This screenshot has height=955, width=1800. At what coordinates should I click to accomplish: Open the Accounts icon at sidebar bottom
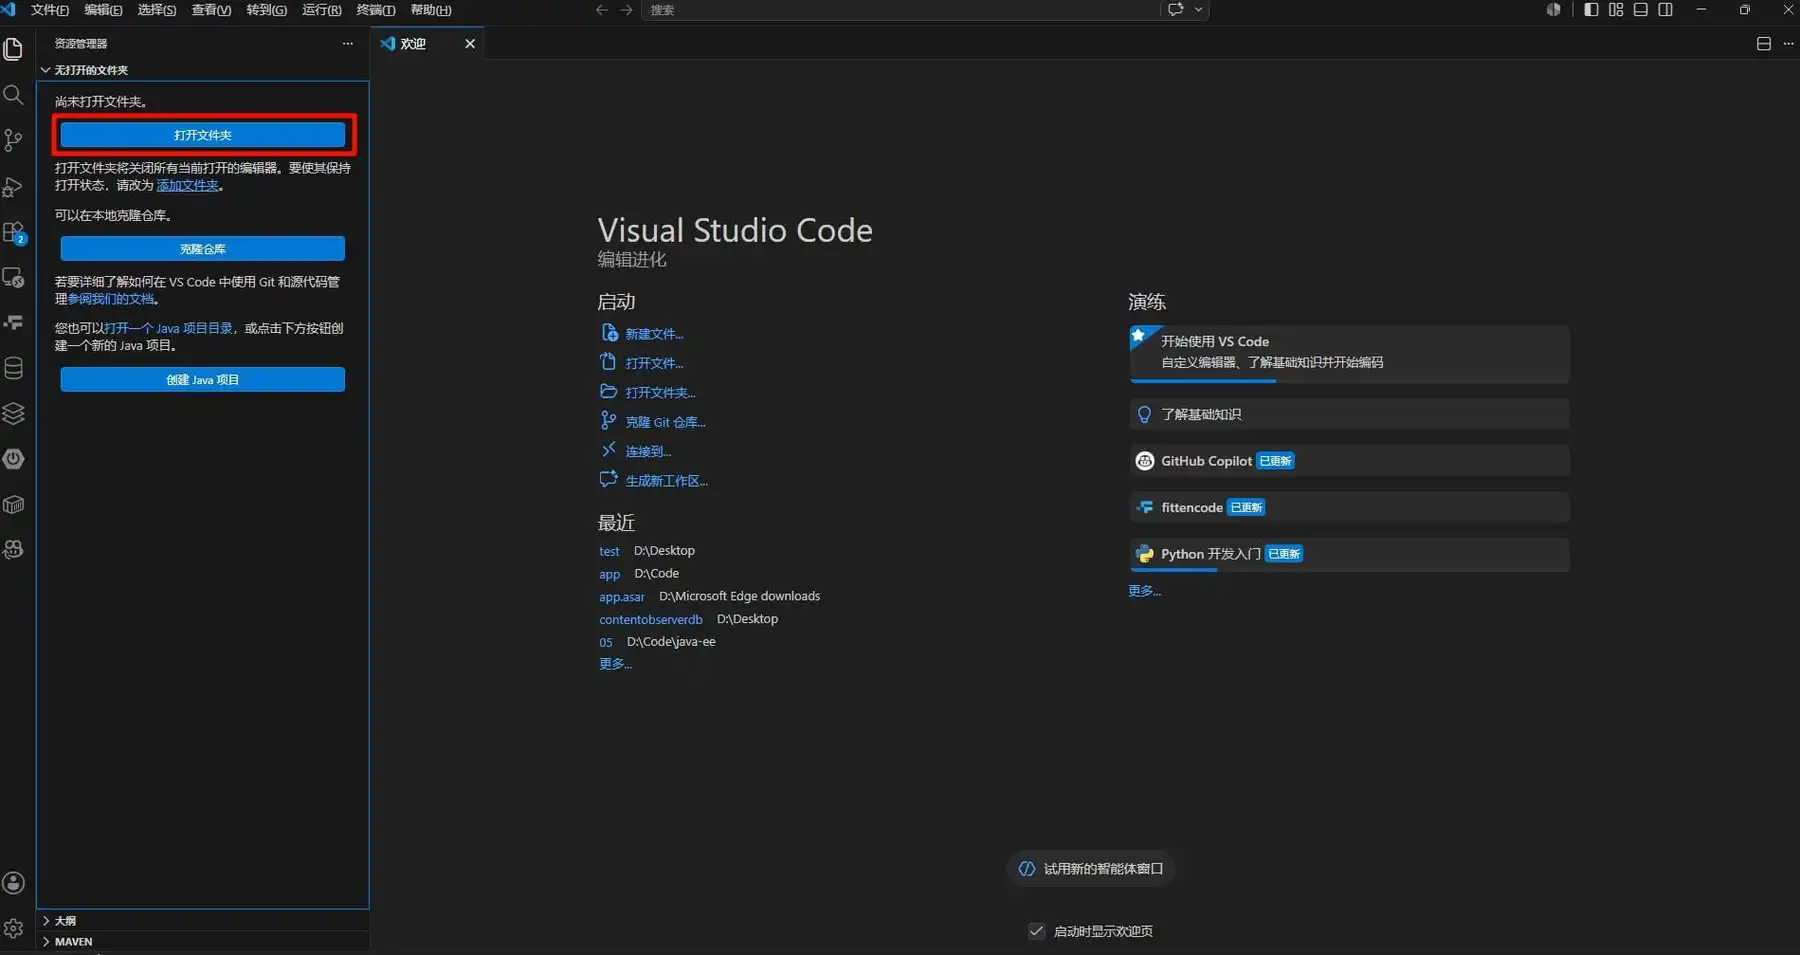point(14,883)
